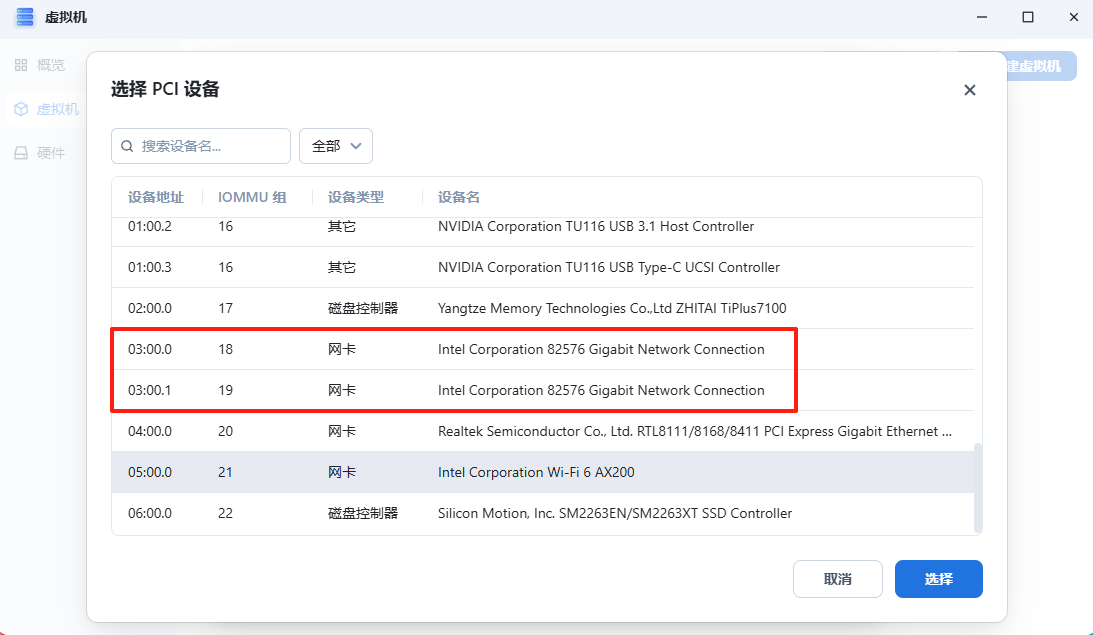The image size is (1093, 635).
Task: Select device address 03:00.1
Action: [150, 390]
